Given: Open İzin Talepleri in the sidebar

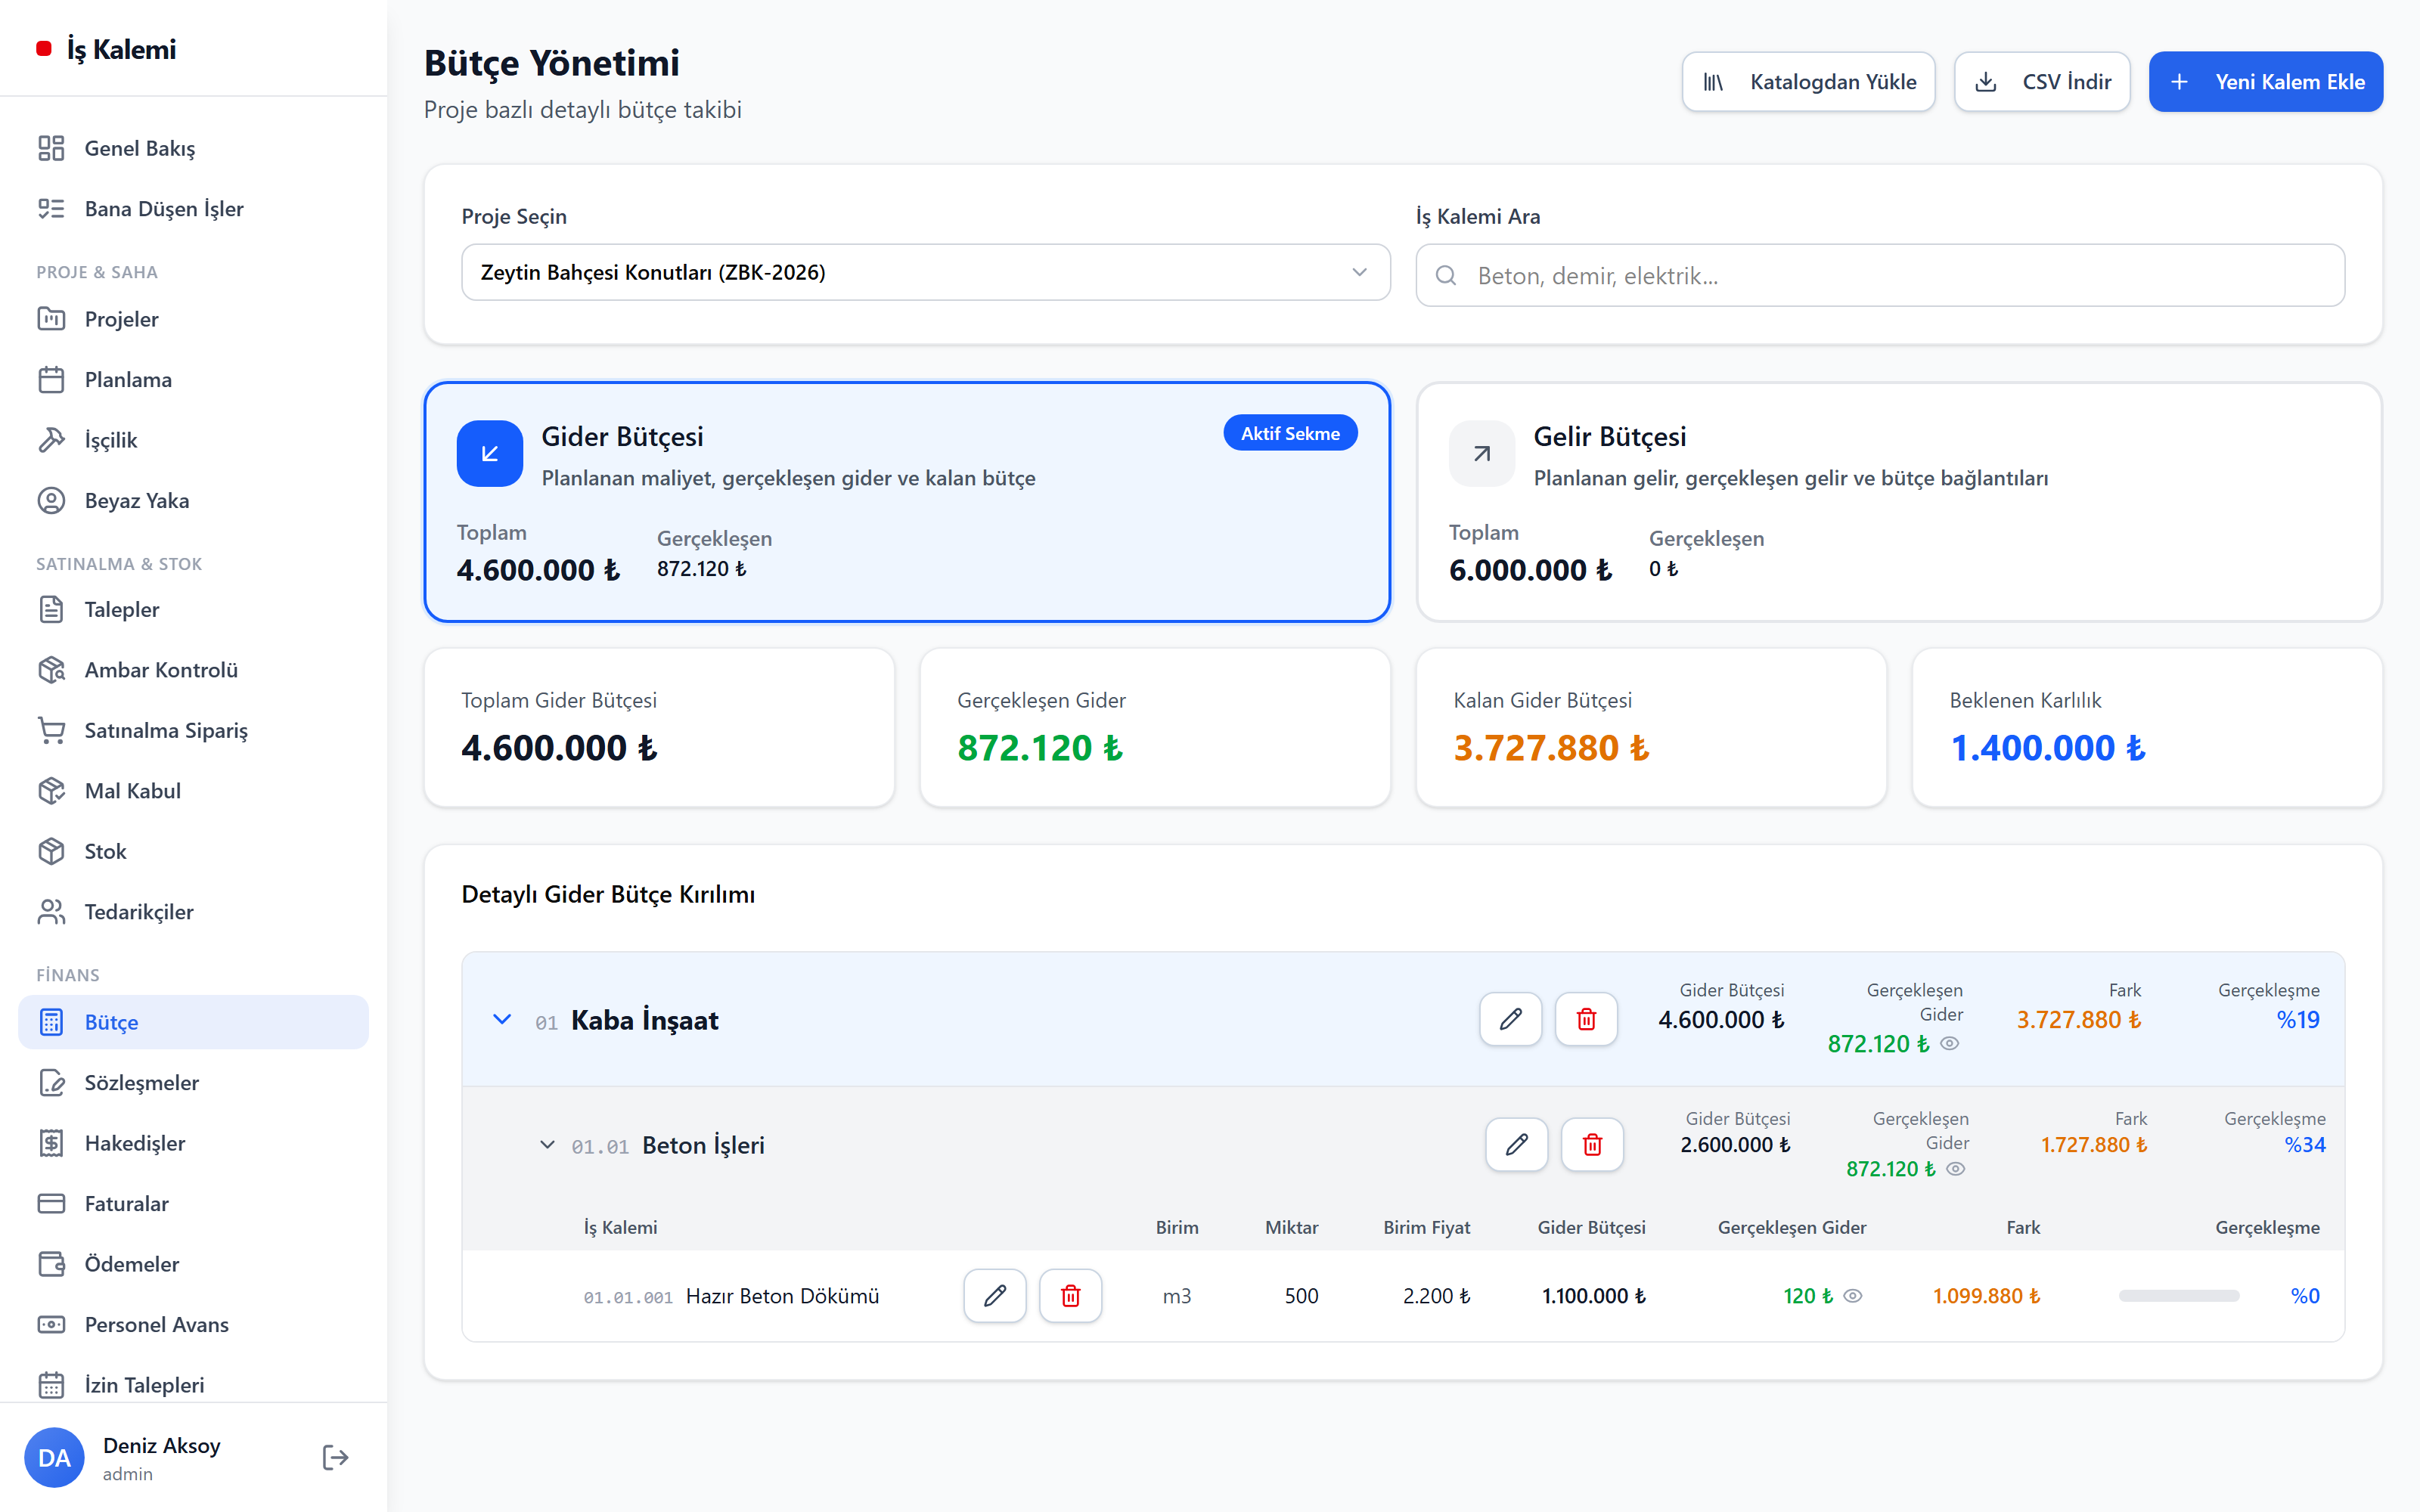Looking at the screenshot, I should click(x=193, y=1385).
